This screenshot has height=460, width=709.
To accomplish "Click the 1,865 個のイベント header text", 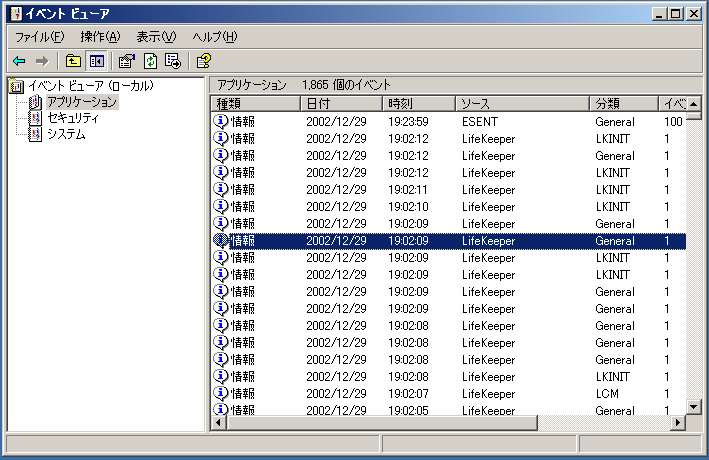I will click(x=346, y=85).
